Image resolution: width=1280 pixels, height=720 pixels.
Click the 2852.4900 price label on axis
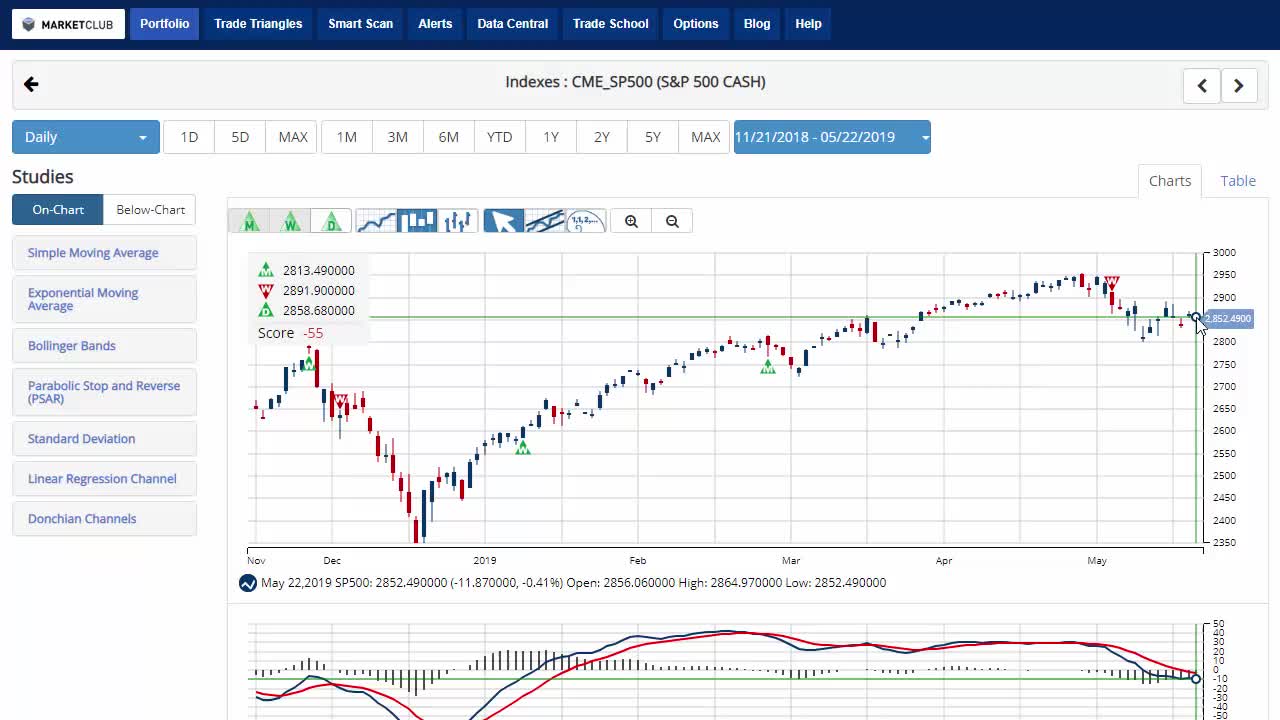coord(1226,319)
